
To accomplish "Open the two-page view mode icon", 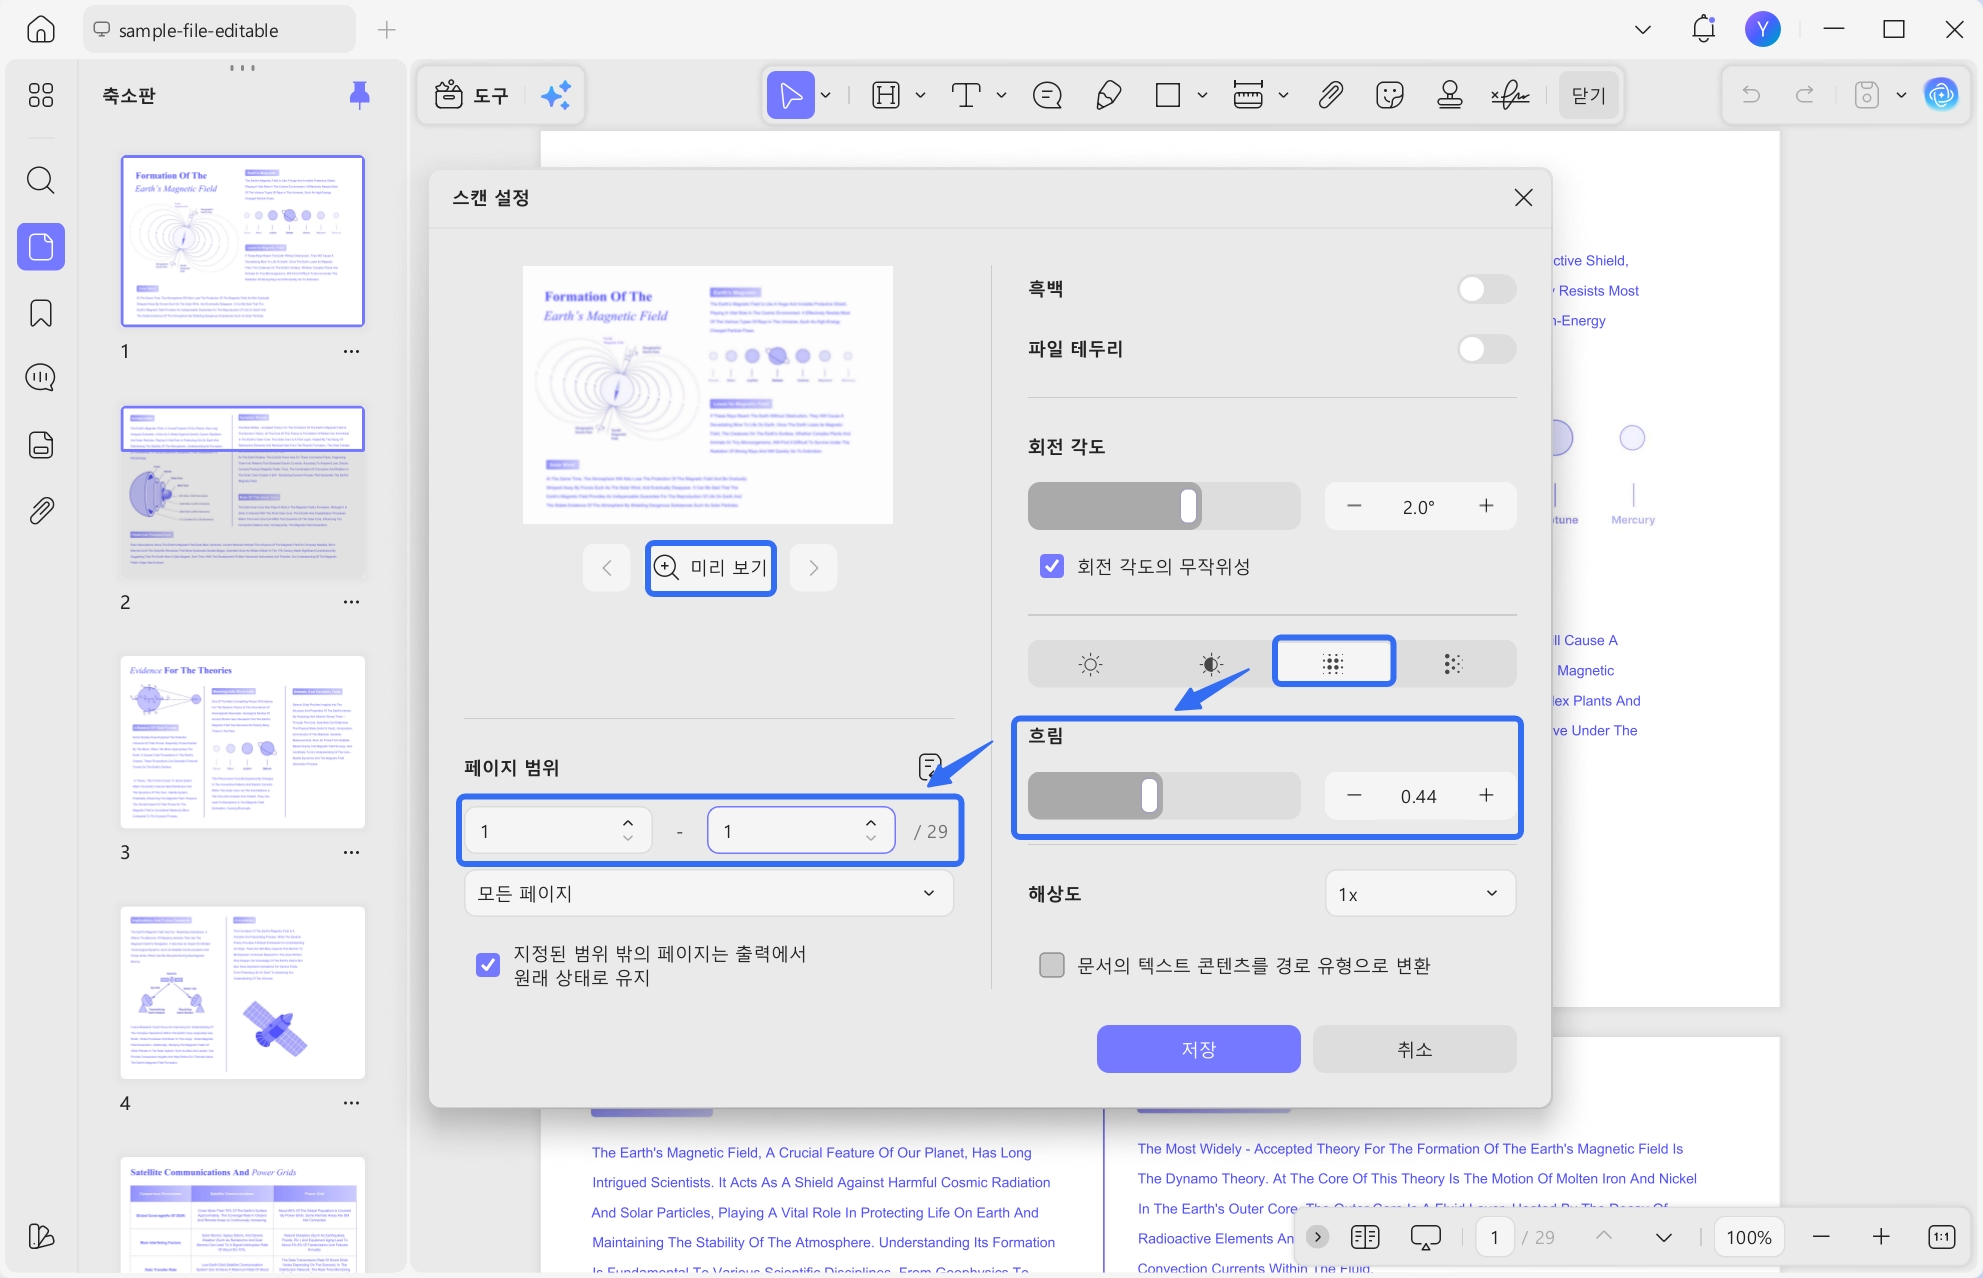I will pyautogui.click(x=1365, y=1237).
